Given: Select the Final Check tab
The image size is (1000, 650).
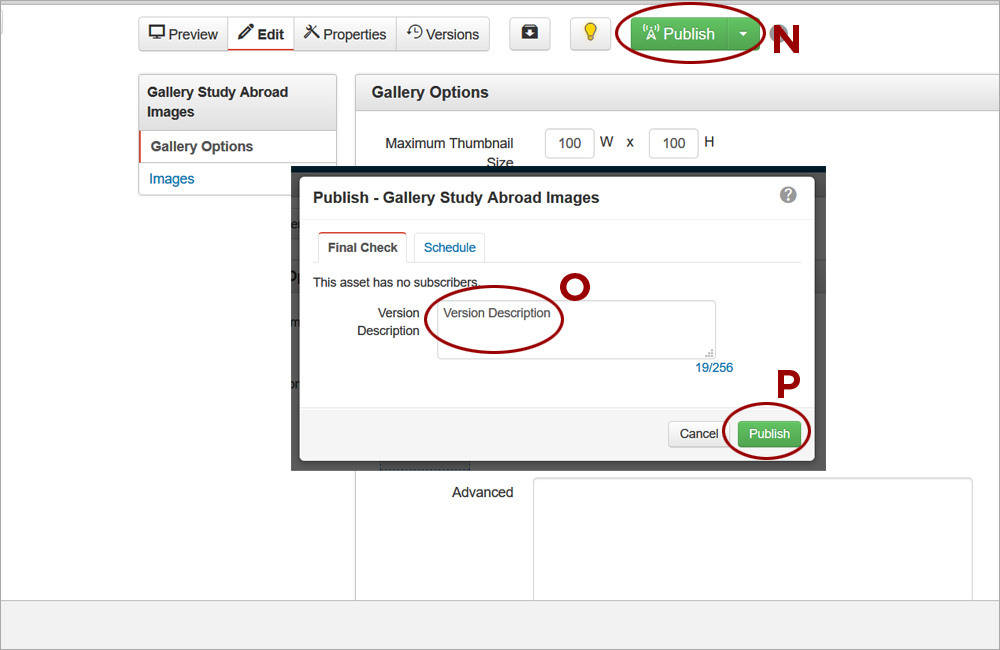Looking at the screenshot, I should click(362, 247).
